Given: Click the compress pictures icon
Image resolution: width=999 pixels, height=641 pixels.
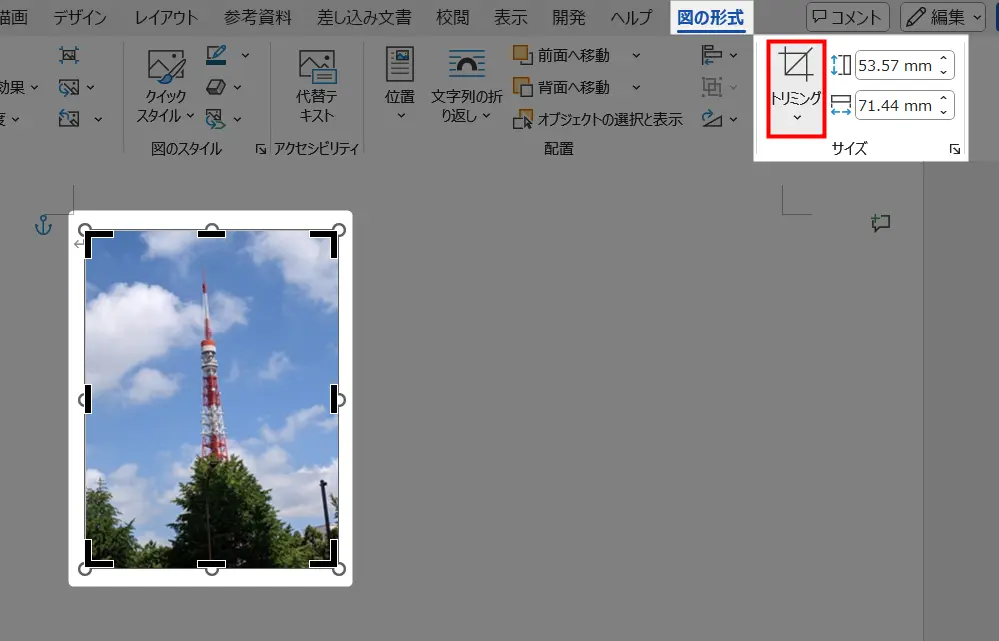Looking at the screenshot, I should [x=69, y=55].
